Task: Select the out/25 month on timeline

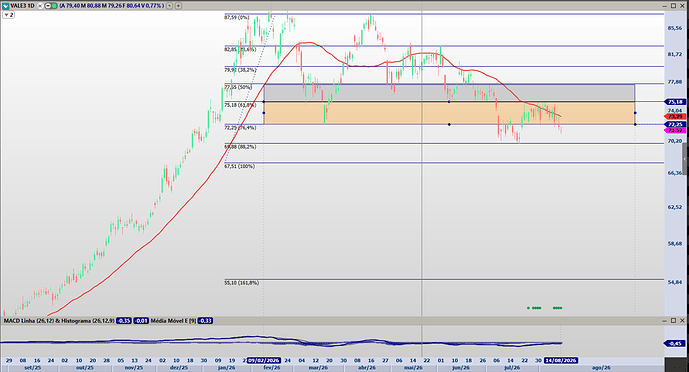Action: click(x=85, y=368)
